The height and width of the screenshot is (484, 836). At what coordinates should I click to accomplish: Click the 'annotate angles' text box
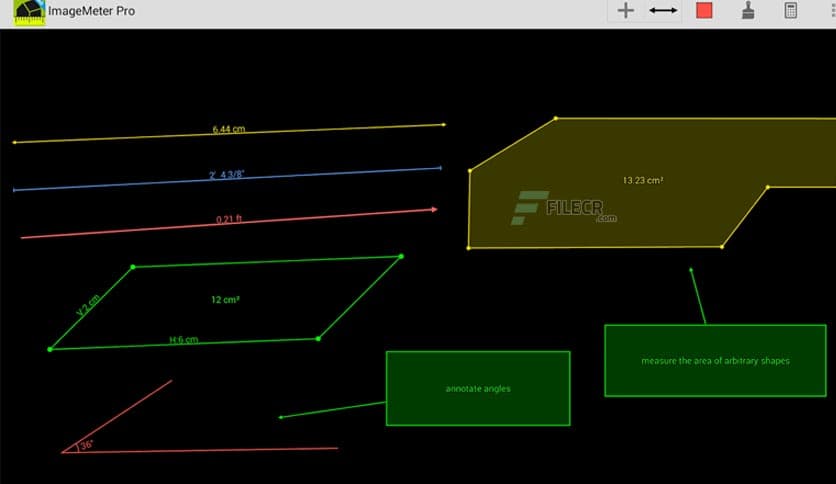[x=478, y=388]
